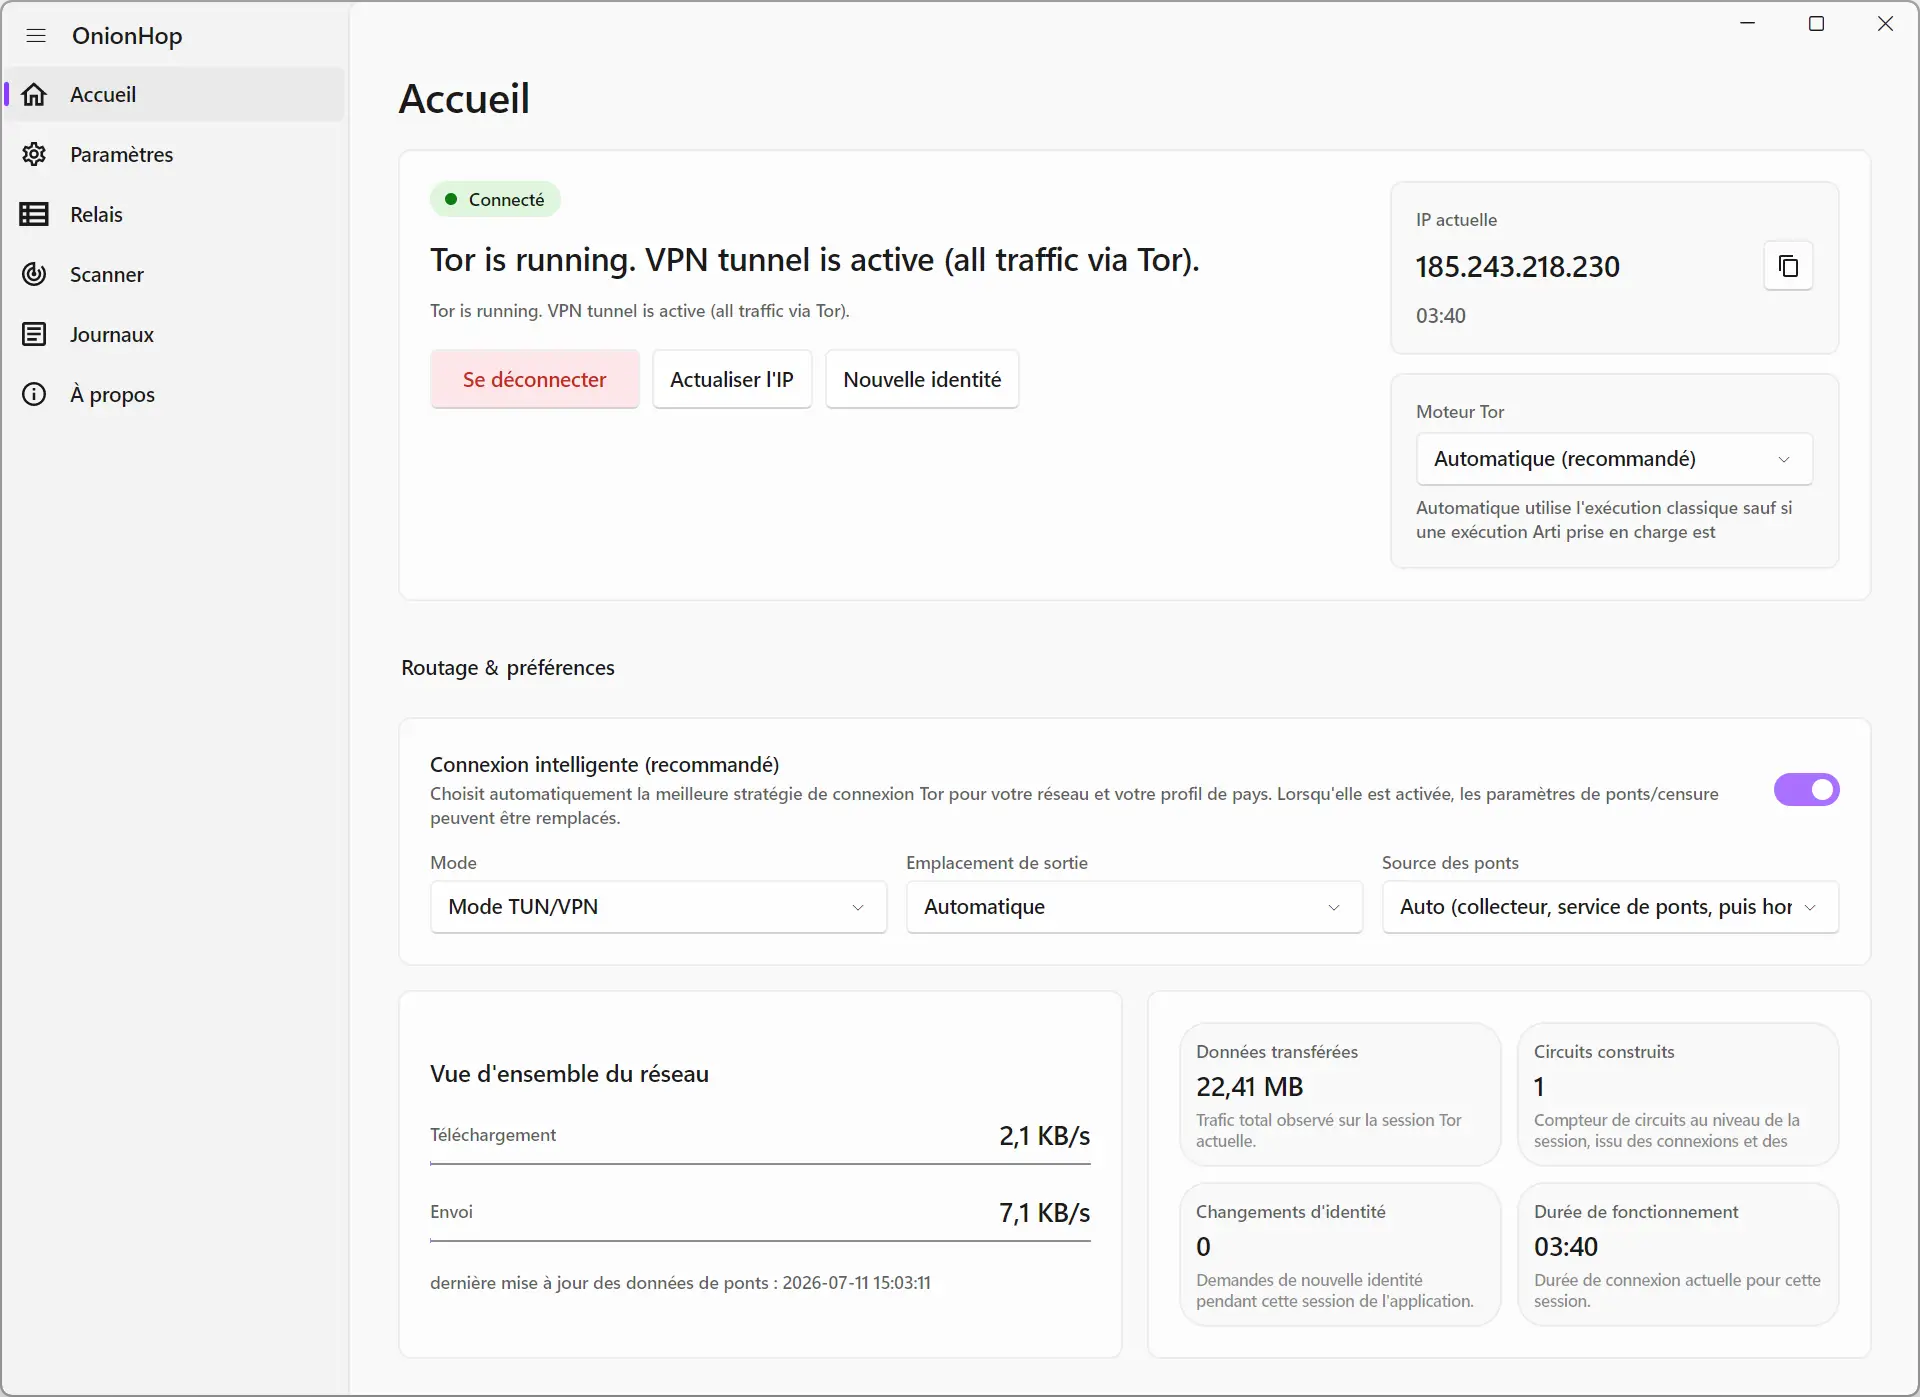This screenshot has width=1920, height=1397.
Task: Click the Données transférées card
Action: (1340, 1095)
